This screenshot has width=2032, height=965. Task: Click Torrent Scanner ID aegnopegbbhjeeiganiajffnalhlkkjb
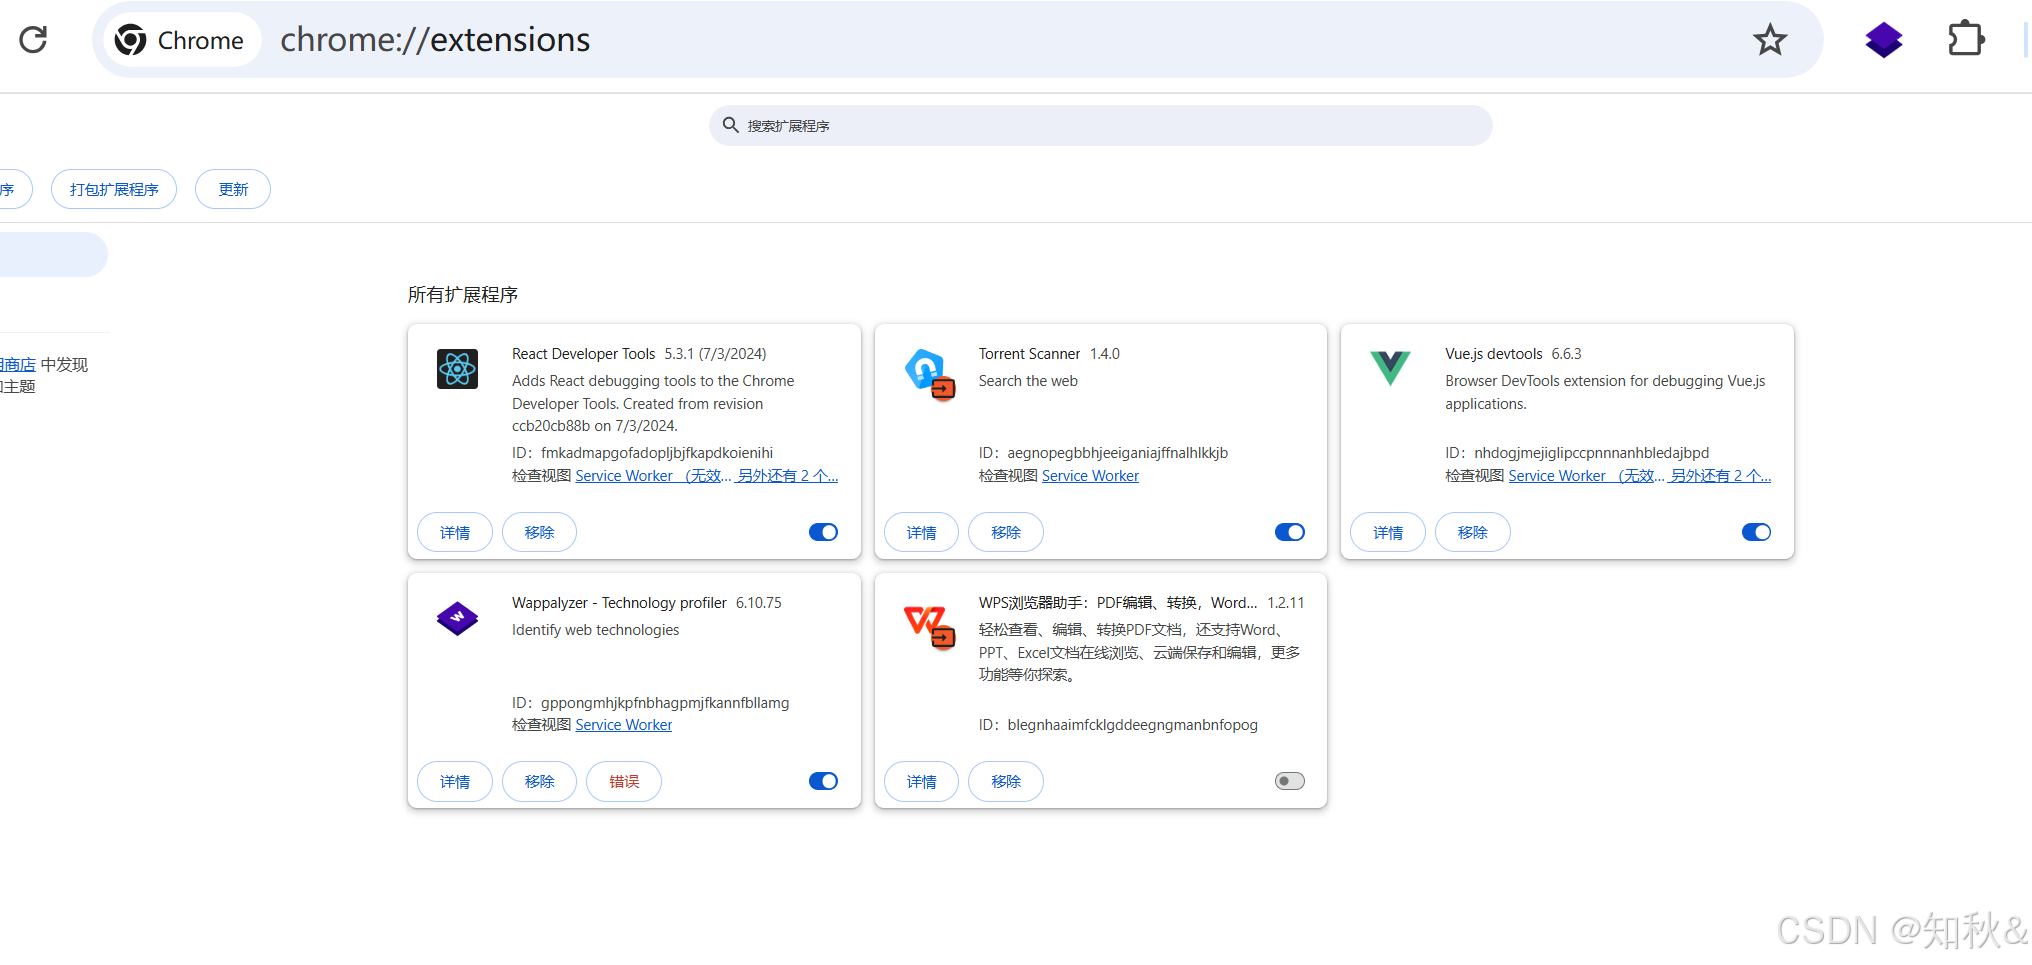tap(1117, 453)
